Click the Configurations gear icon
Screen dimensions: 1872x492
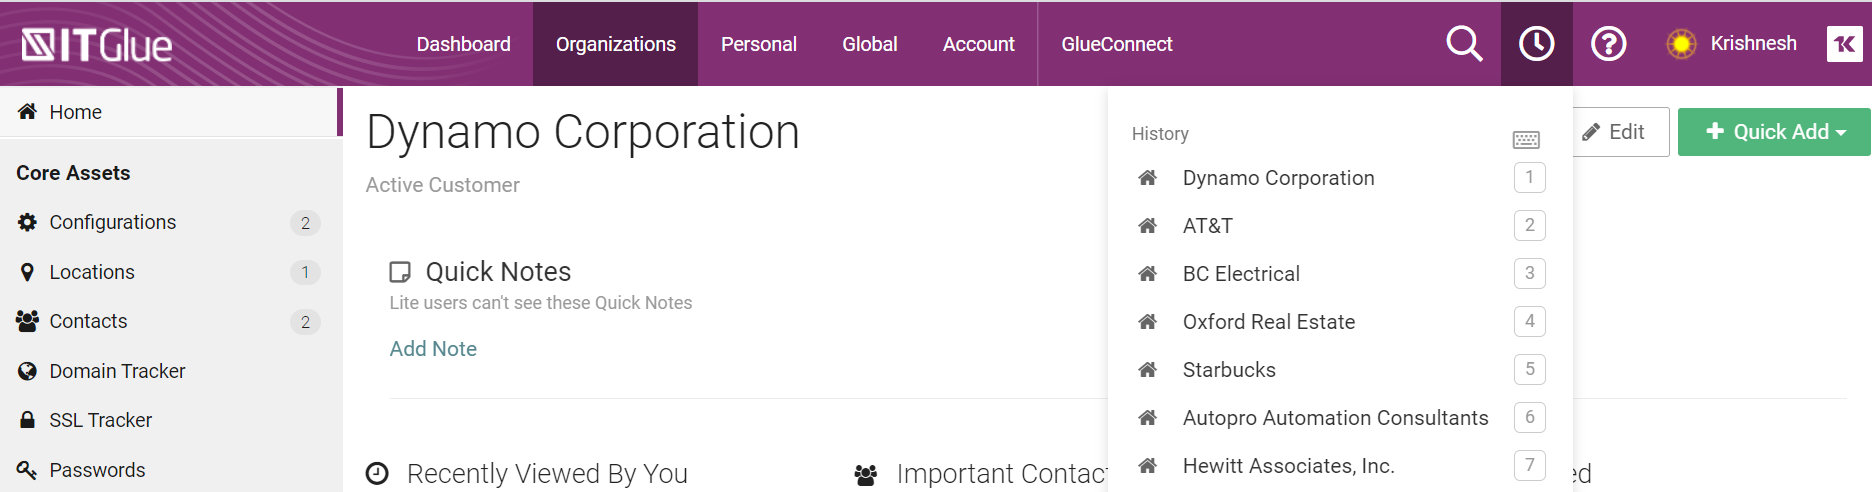pyautogui.click(x=27, y=222)
